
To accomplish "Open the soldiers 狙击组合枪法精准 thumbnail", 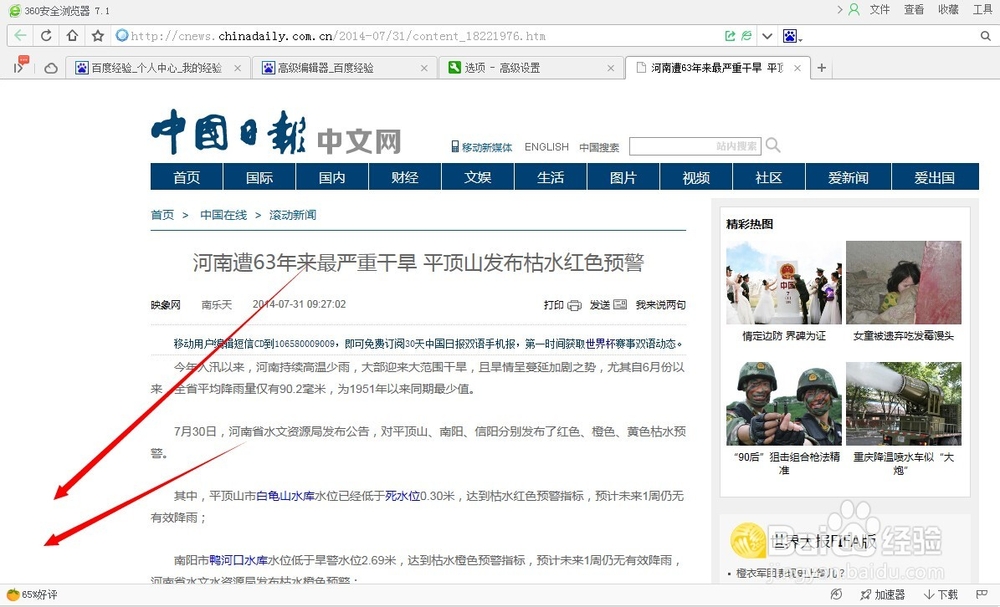I will [784, 404].
